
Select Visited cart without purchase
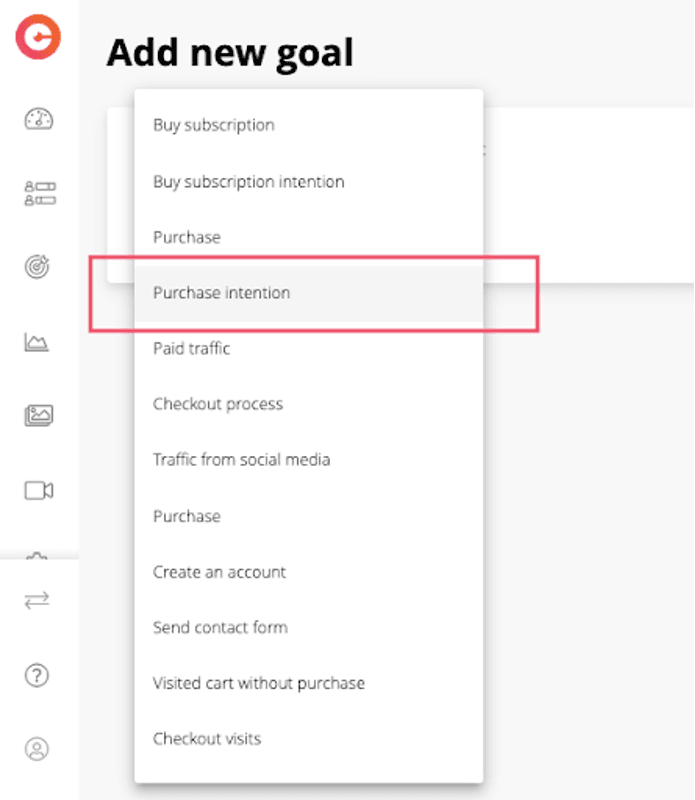(x=309, y=683)
